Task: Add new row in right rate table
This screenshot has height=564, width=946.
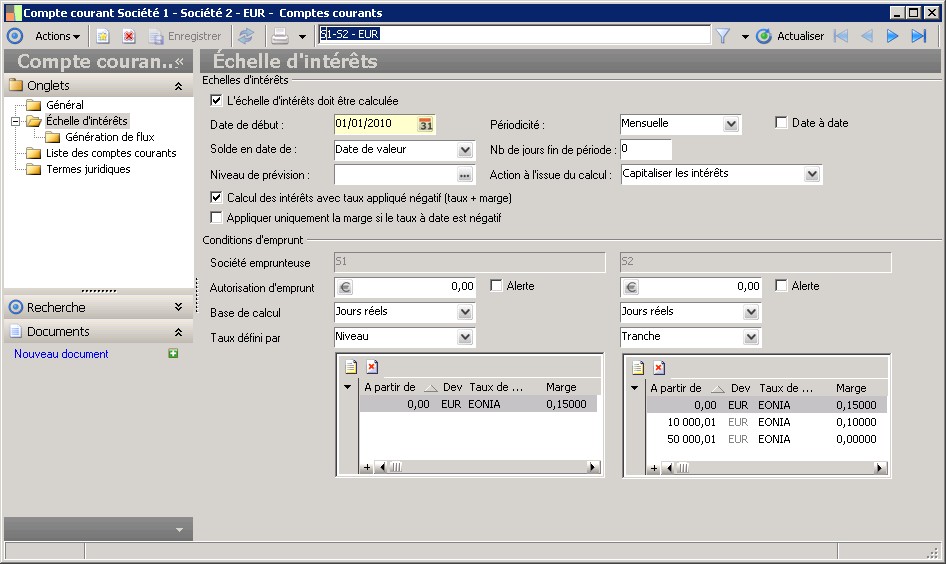Action: click(638, 367)
